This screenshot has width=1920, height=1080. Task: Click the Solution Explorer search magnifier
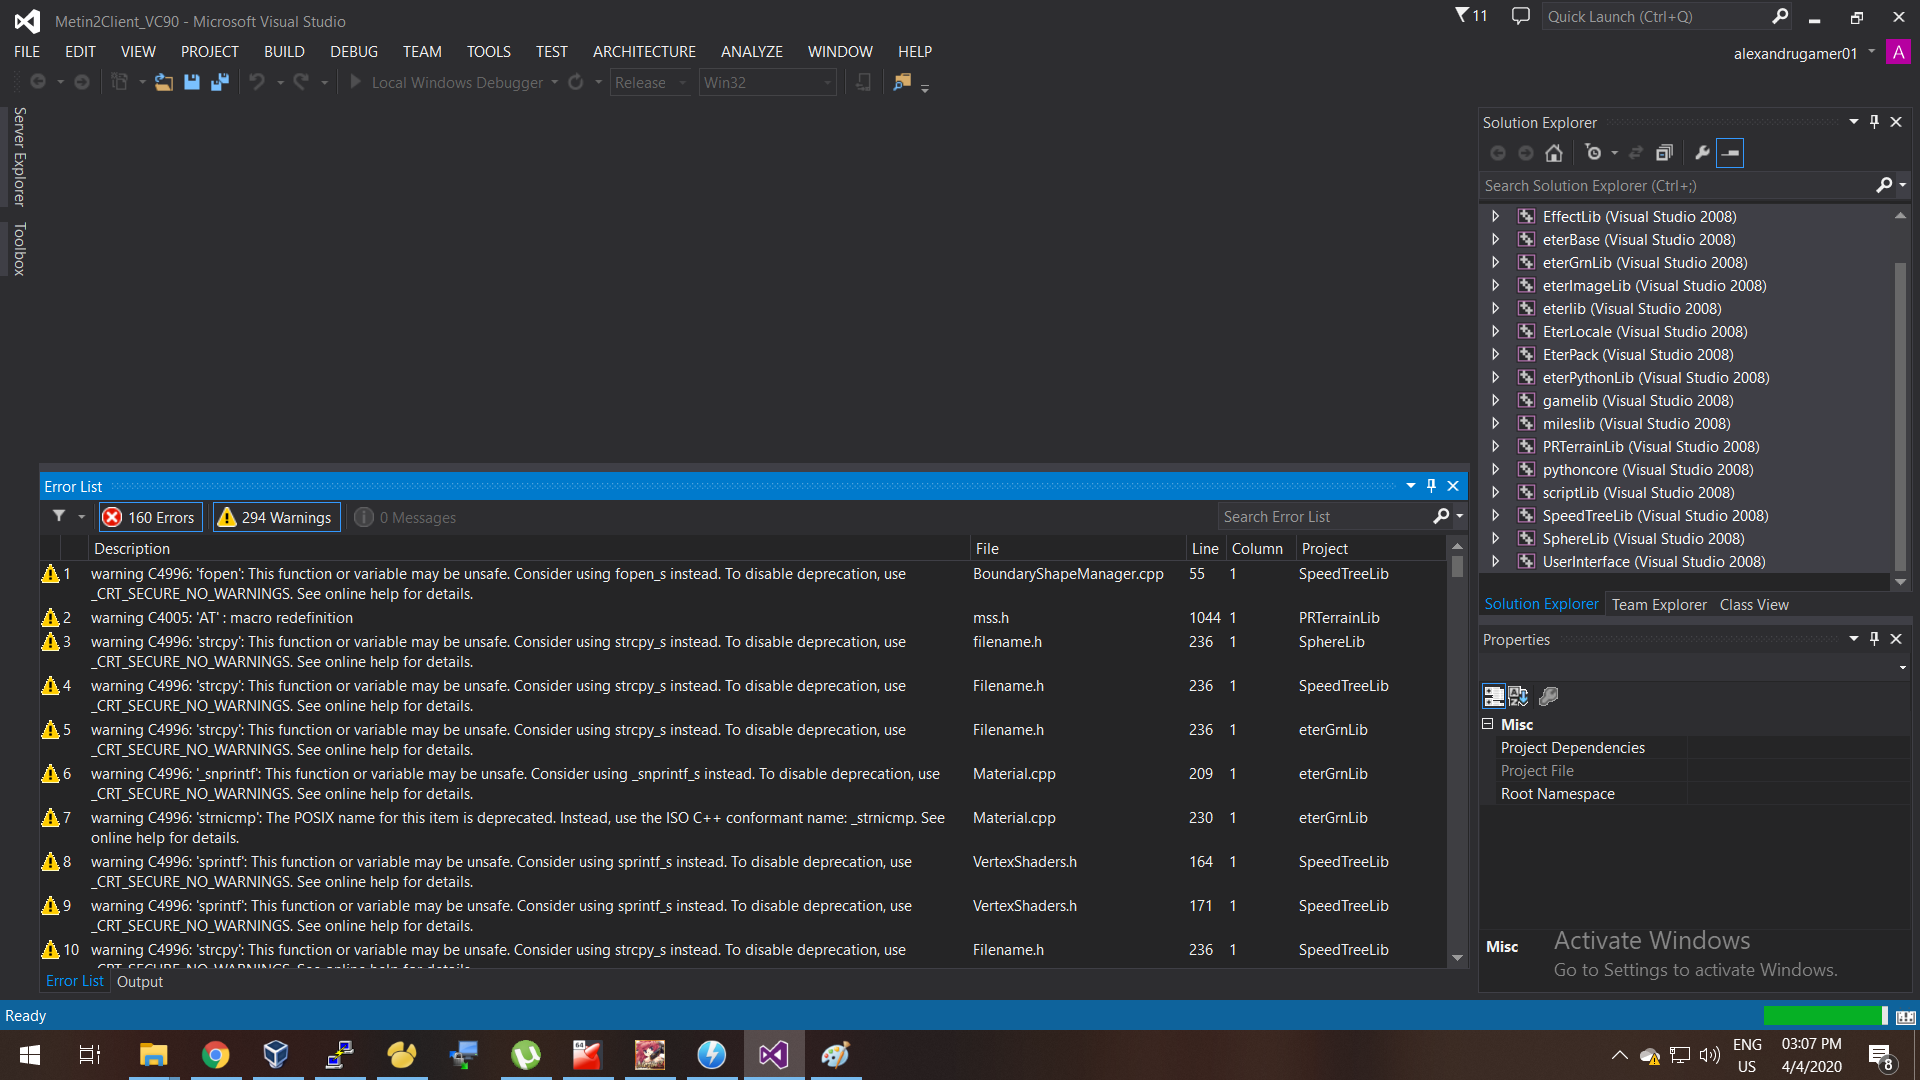point(1884,185)
